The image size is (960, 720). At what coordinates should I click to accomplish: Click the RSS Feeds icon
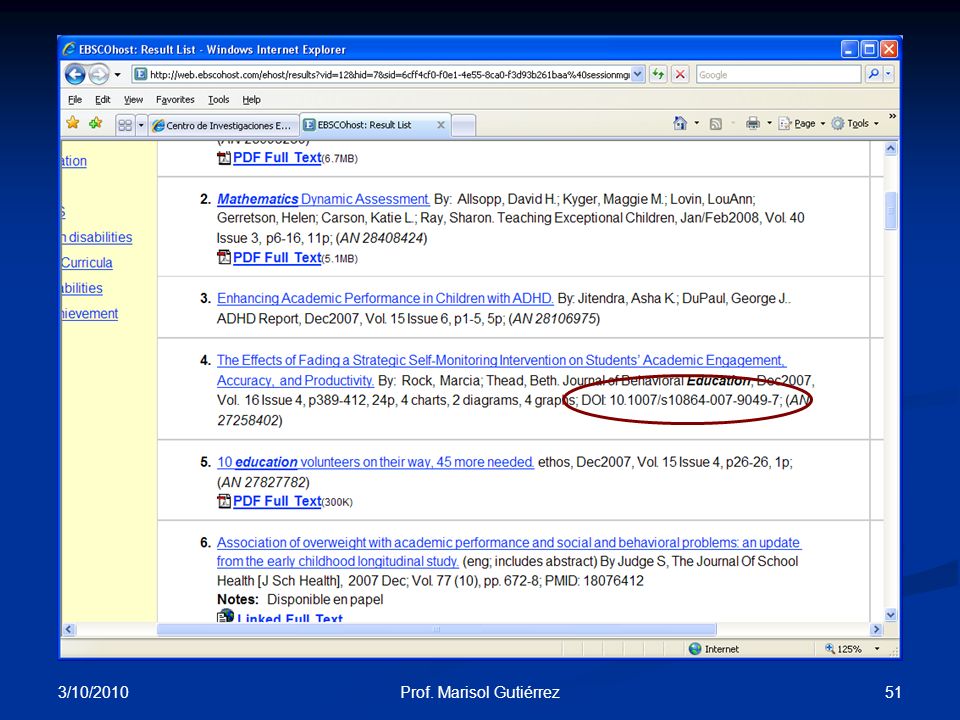coord(715,124)
